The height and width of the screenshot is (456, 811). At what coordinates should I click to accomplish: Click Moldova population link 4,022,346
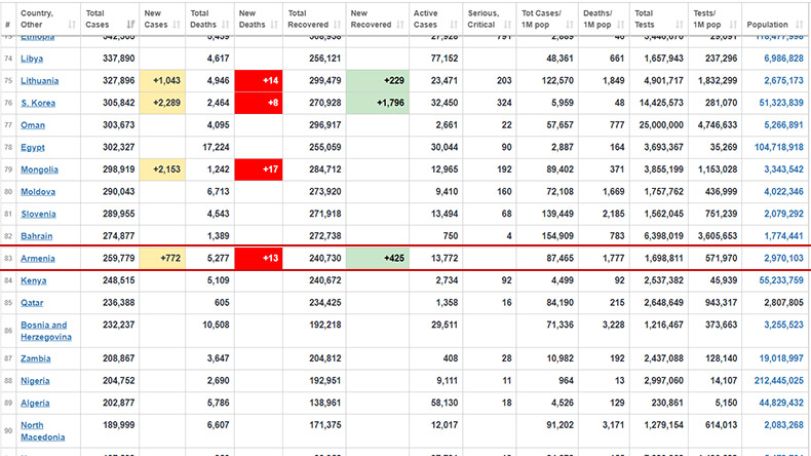(784, 192)
